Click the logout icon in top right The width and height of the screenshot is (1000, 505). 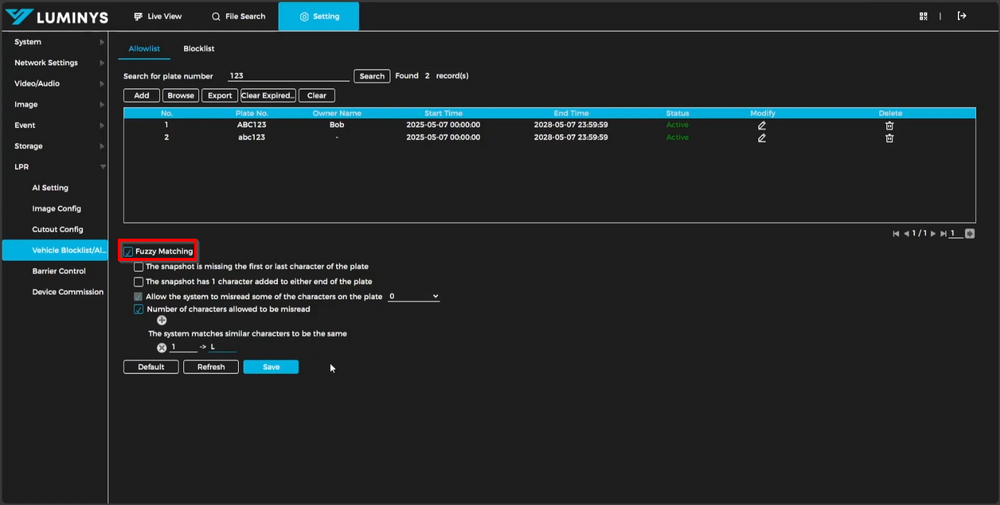tap(962, 16)
